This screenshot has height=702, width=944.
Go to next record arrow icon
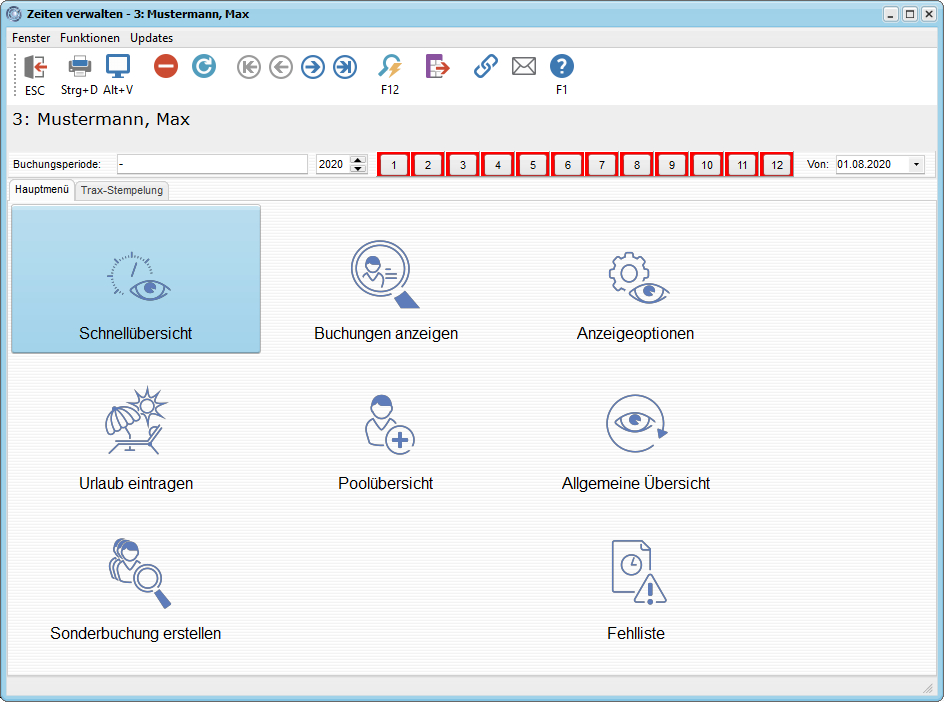click(x=313, y=67)
